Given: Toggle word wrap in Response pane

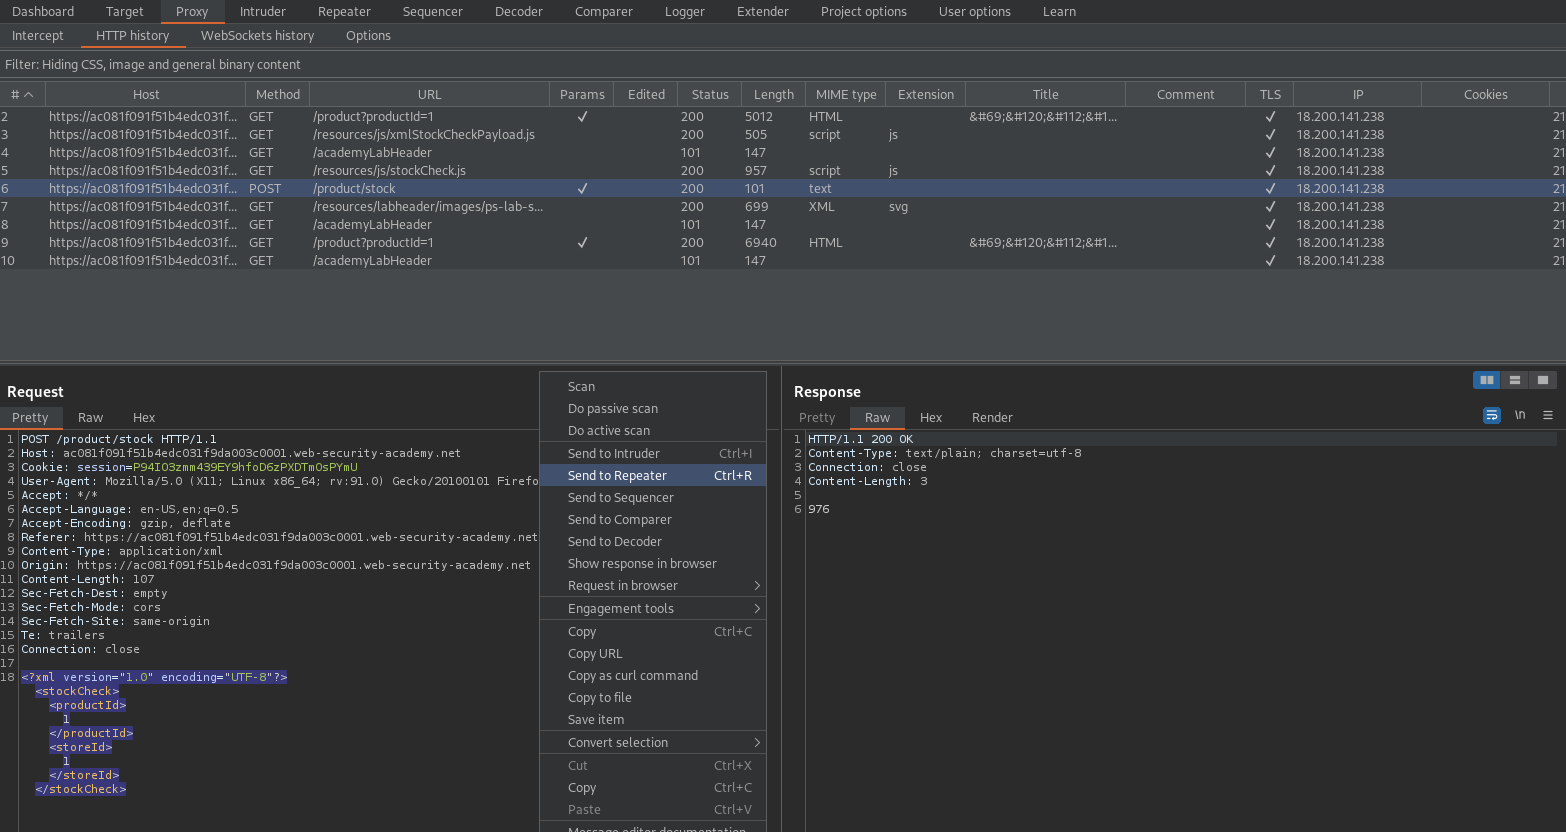Looking at the screenshot, I should point(1492,415).
